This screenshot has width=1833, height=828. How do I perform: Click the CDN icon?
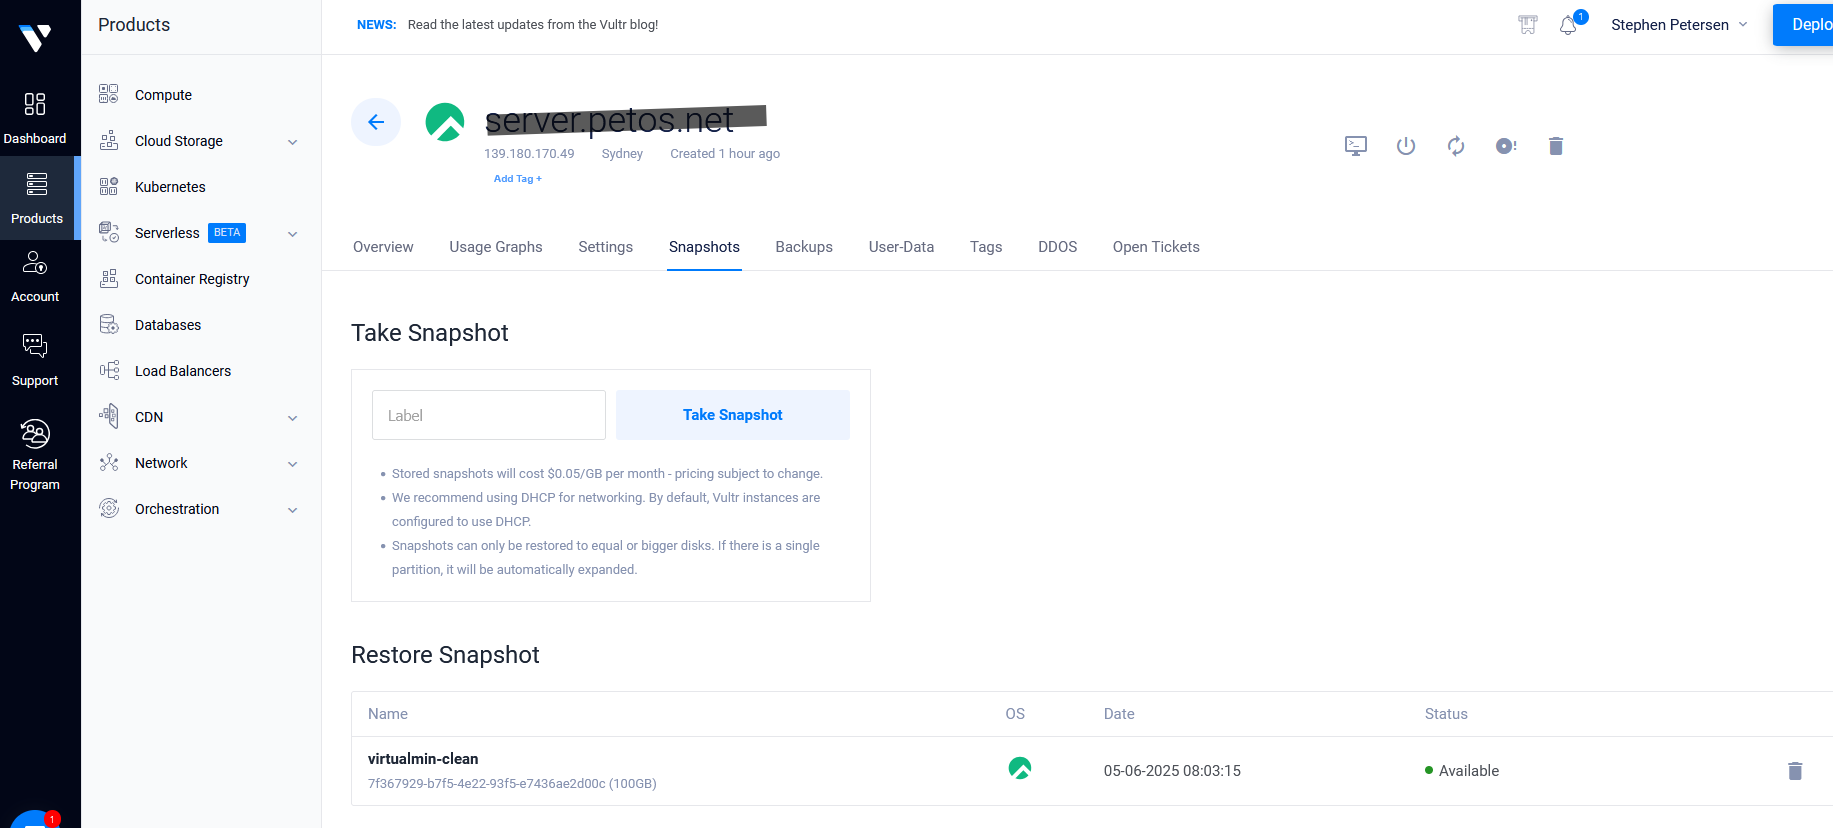click(x=109, y=416)
